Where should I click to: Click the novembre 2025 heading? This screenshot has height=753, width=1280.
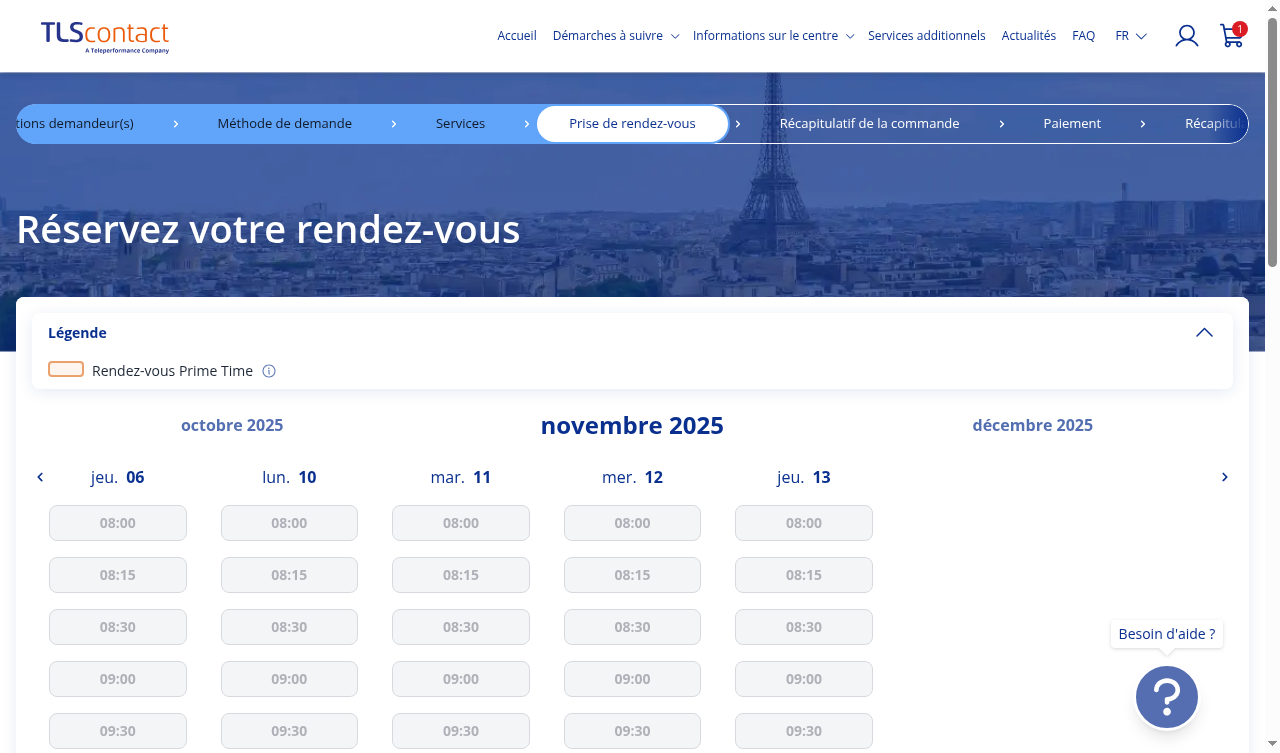click(632, 426)
